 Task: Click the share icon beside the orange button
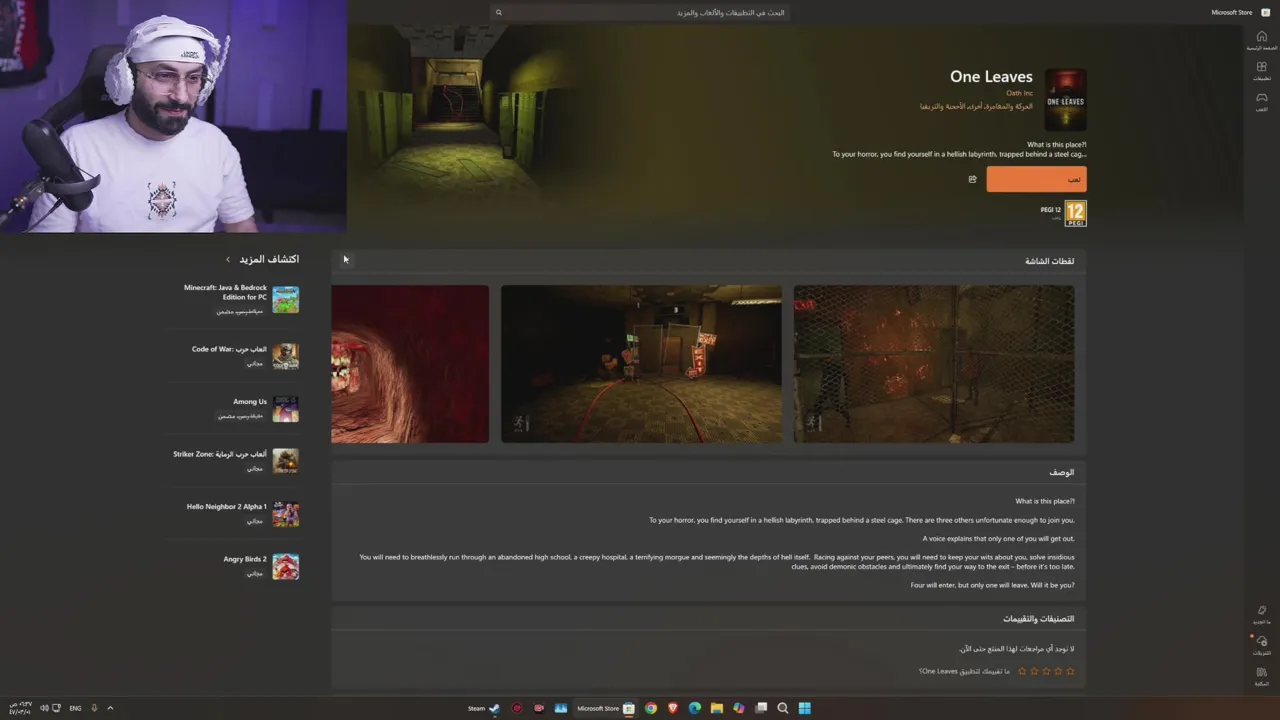[972, 179]
